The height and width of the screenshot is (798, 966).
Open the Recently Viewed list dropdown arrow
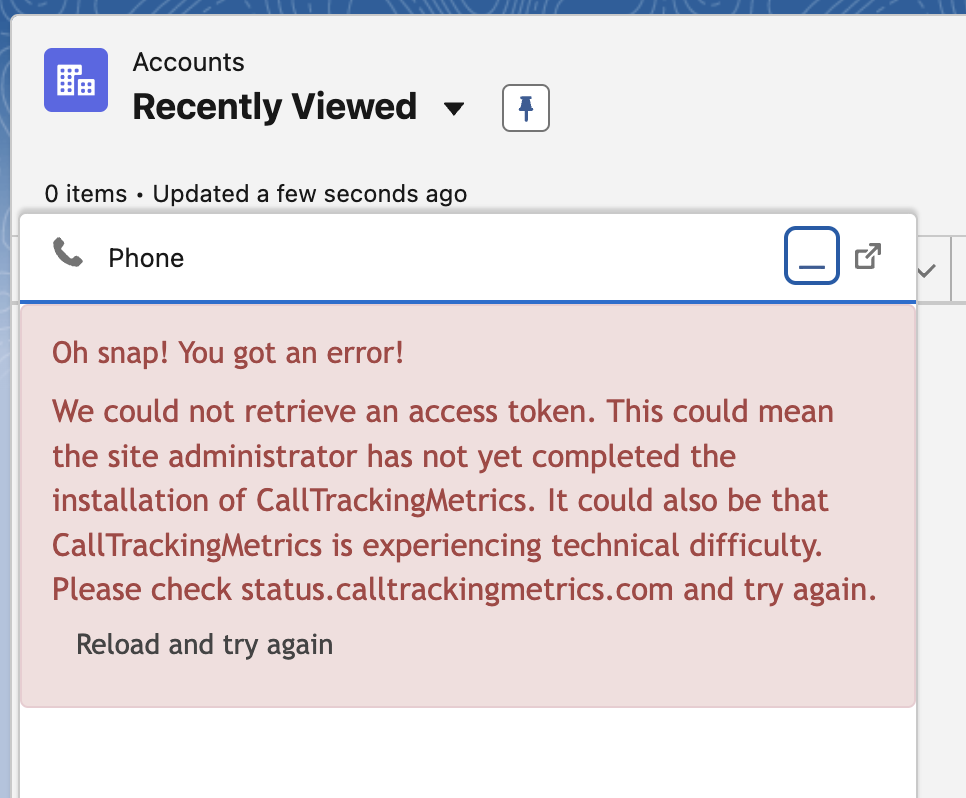[x=454, y=108]
